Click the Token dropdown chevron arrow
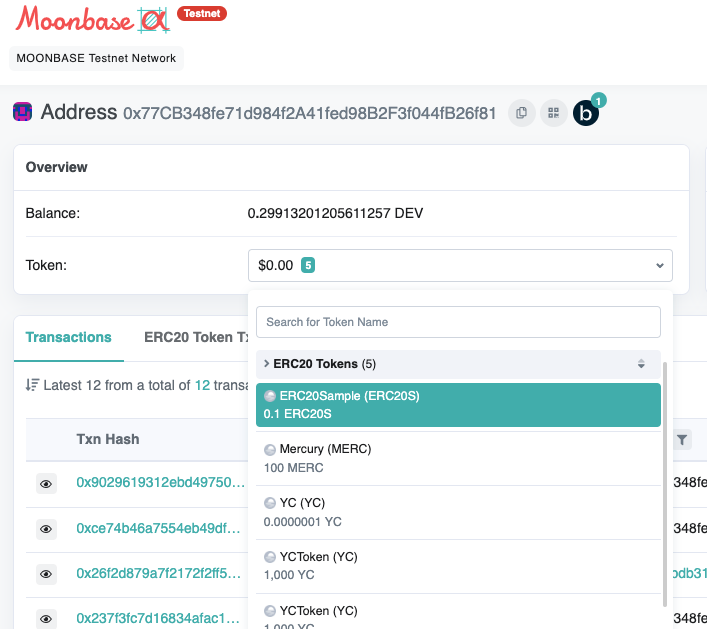707x629 pixels. (x=660, y=266)
